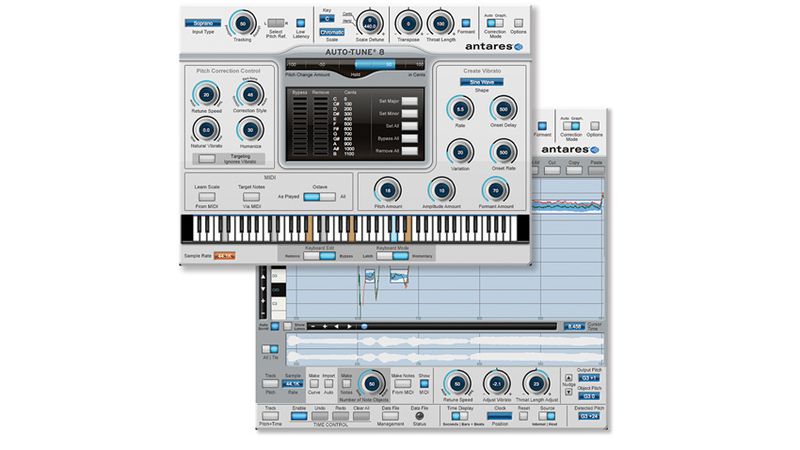Click the Cursor Time value field
Viewport: 800px width, 450px height.
[574, 326]
